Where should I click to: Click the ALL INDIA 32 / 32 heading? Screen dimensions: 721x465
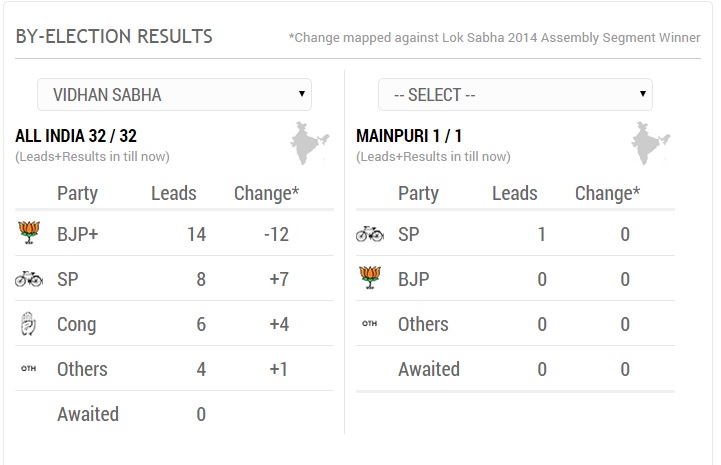76,136
